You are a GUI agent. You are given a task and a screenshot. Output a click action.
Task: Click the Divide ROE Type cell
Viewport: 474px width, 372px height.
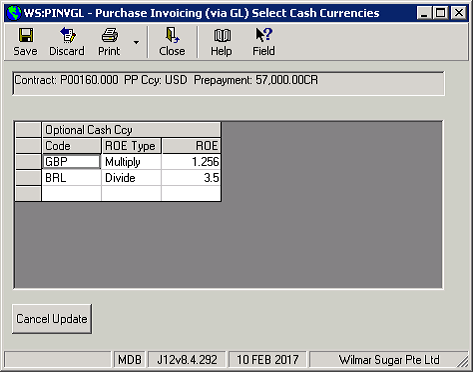point(131,178)
